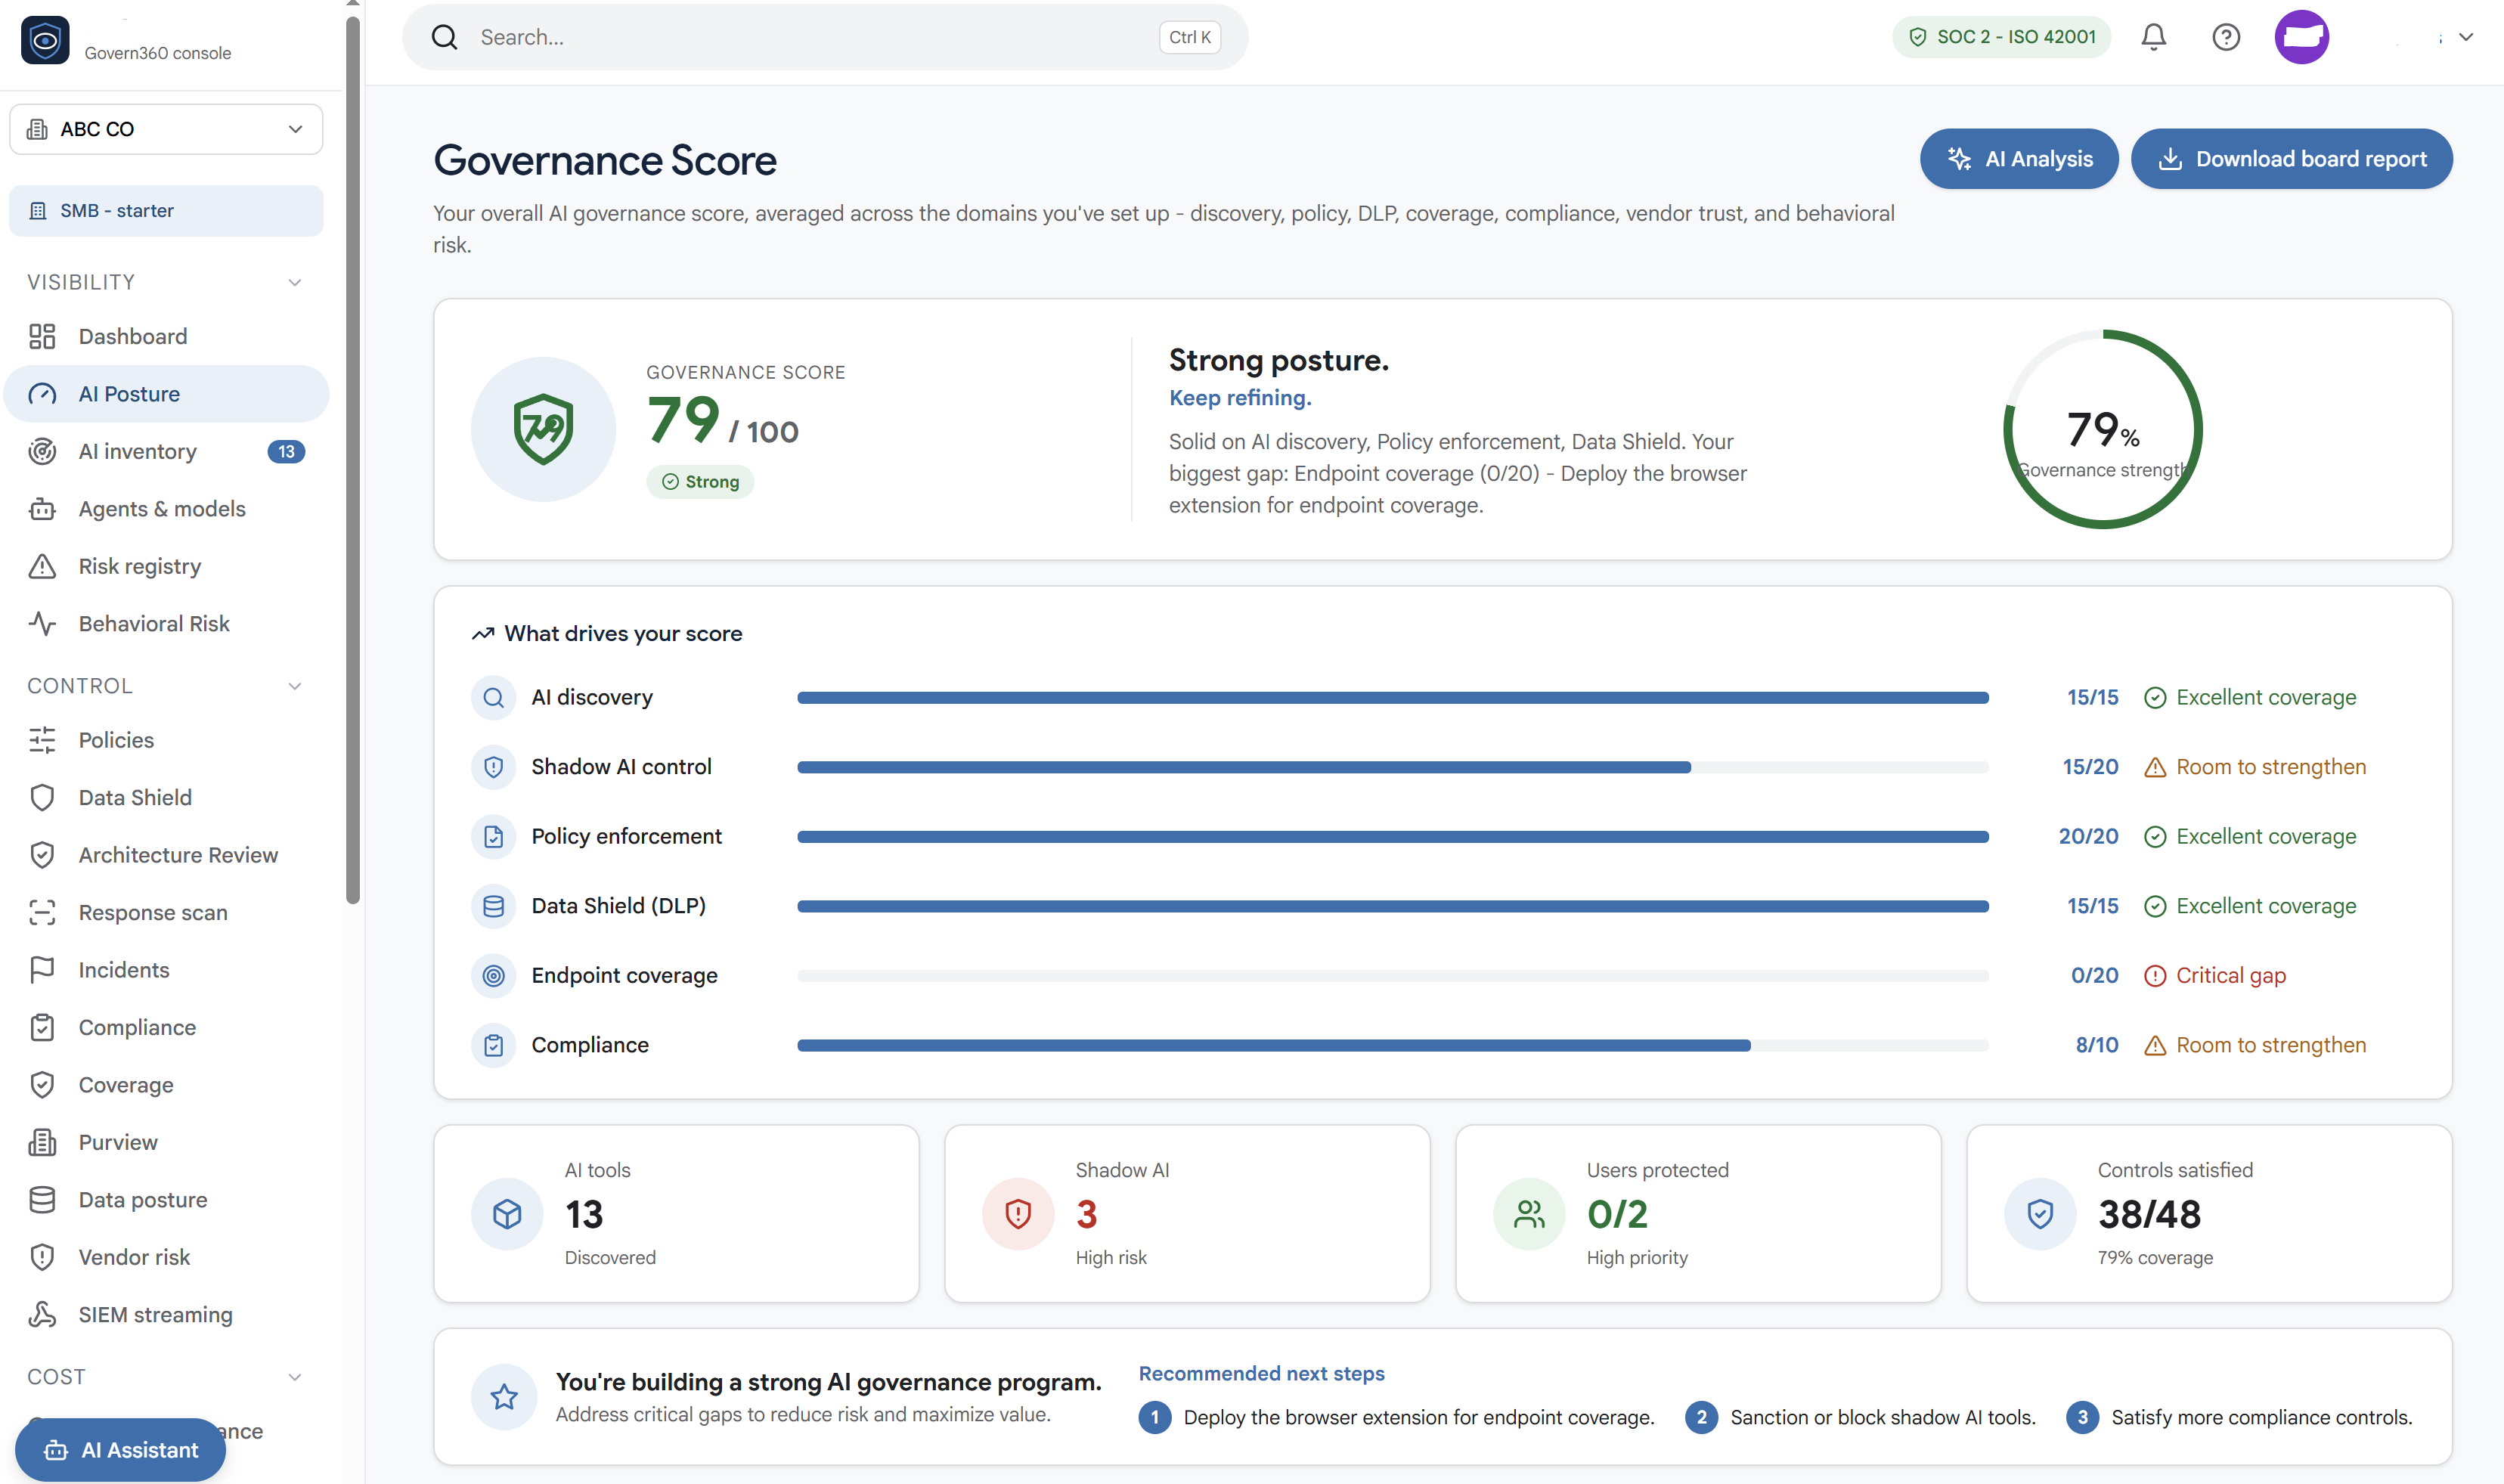
Task: Click the Policy enforcement 20/20 score
Action: click(x=2088, y=837)
